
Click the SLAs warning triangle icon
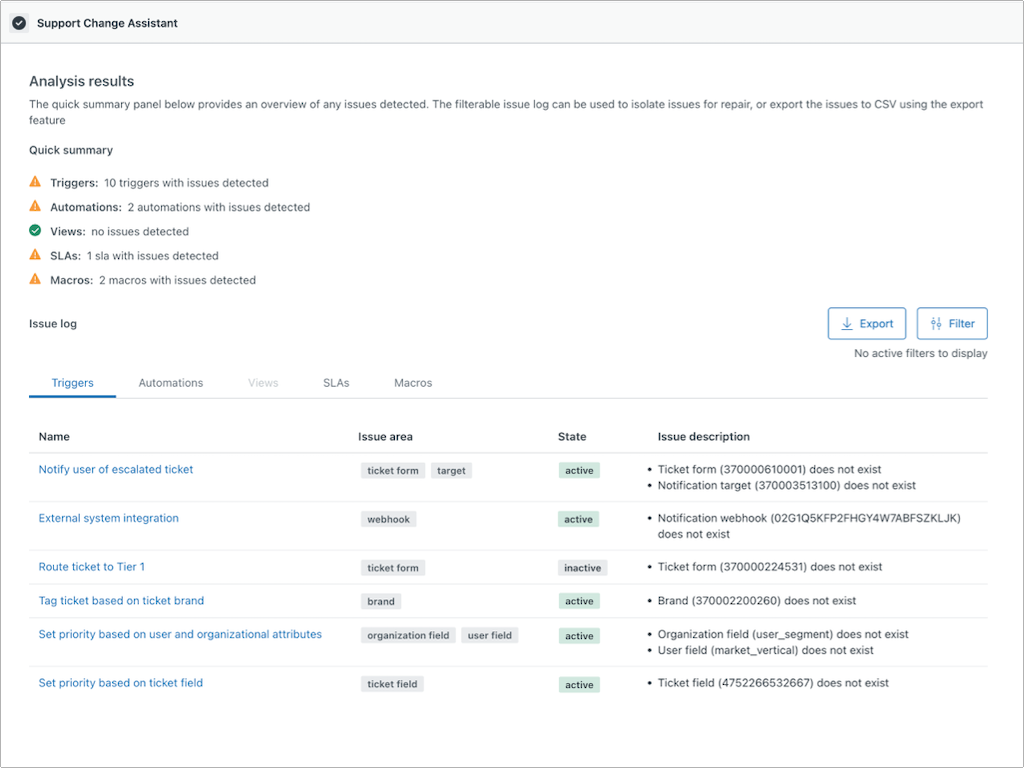point(35,255)
